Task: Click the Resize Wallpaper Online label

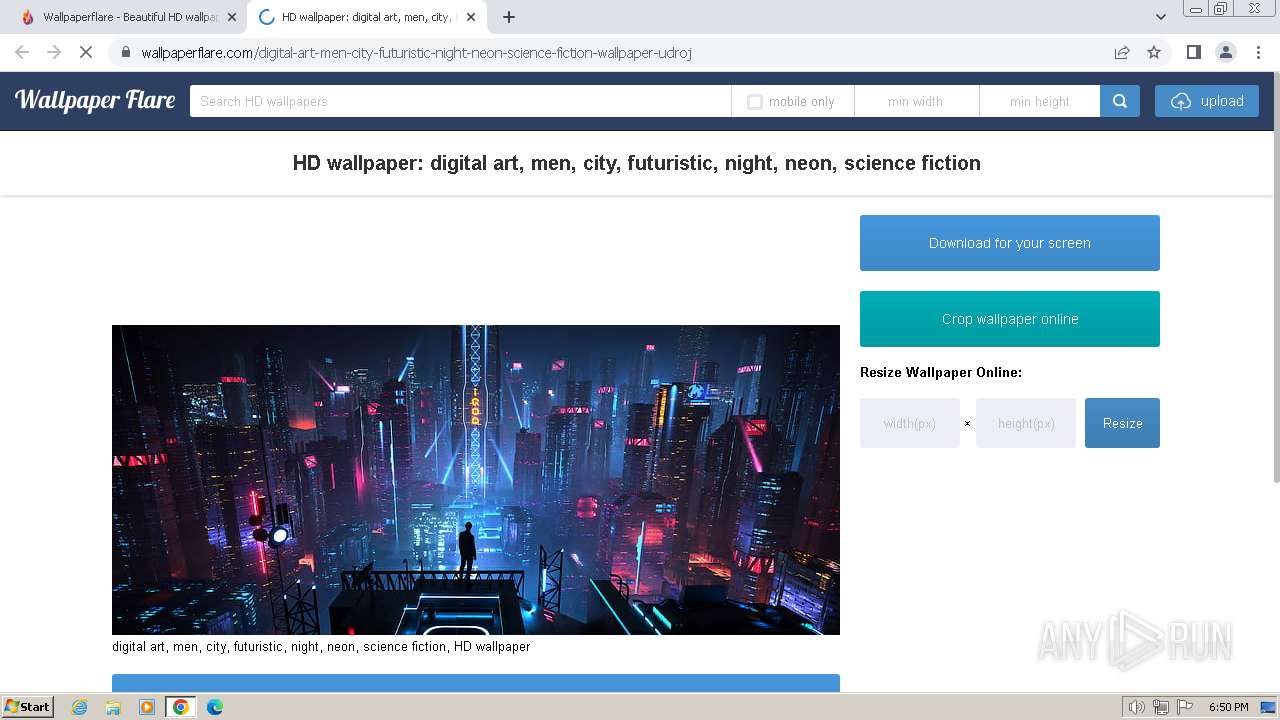Action: (941, 372)
